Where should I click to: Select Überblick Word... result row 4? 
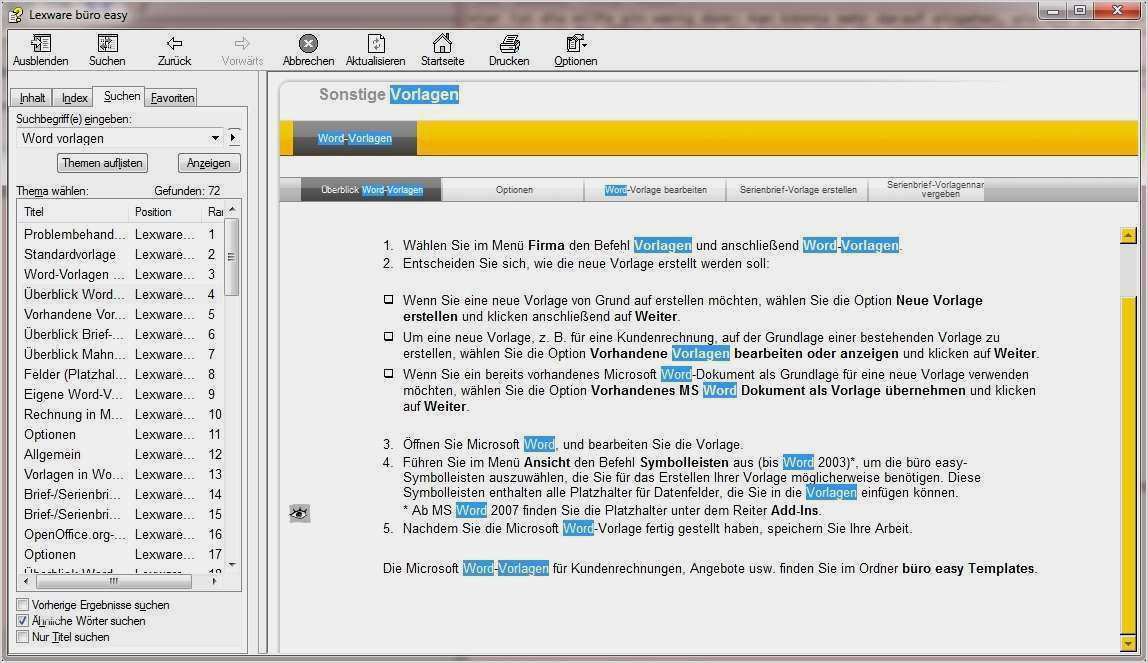[122, 294]
